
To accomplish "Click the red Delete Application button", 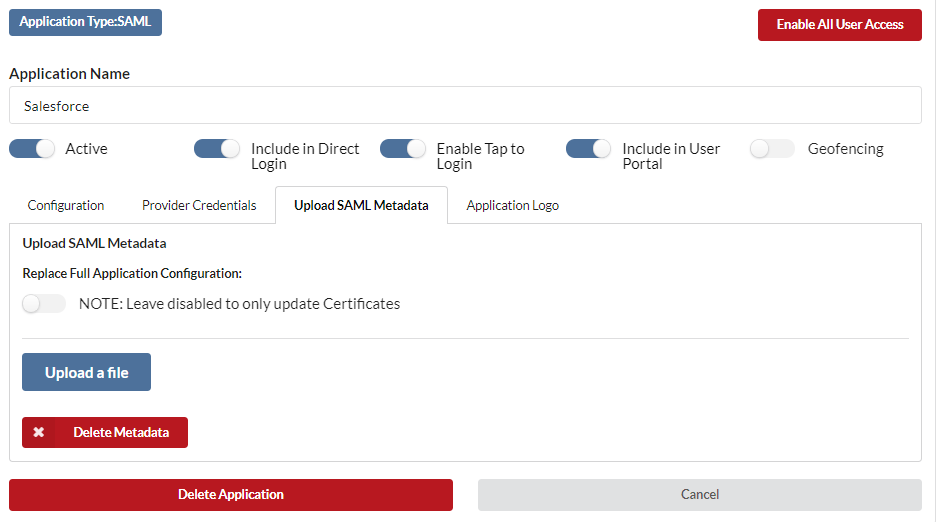I will pos(231,495).
